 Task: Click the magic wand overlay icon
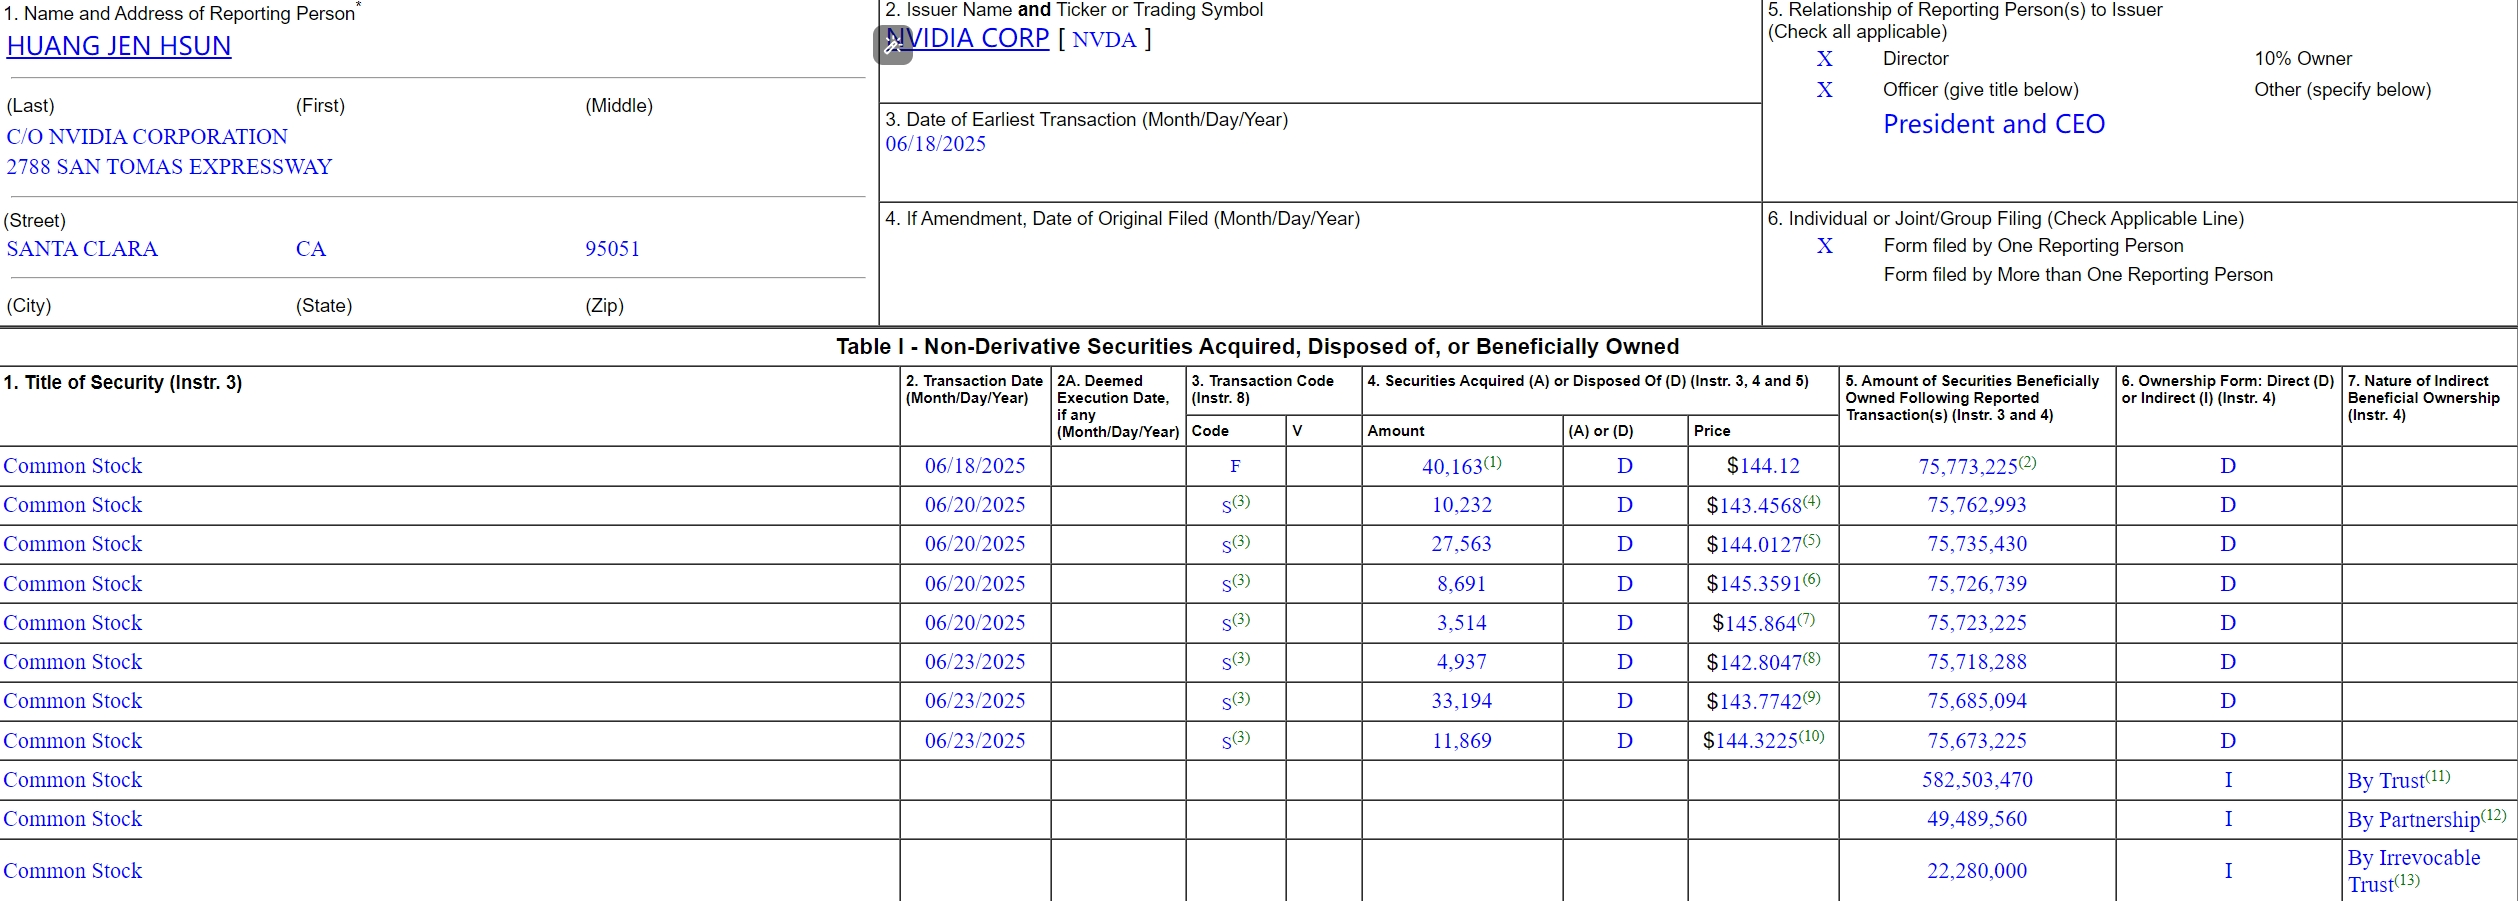(893, 45)
